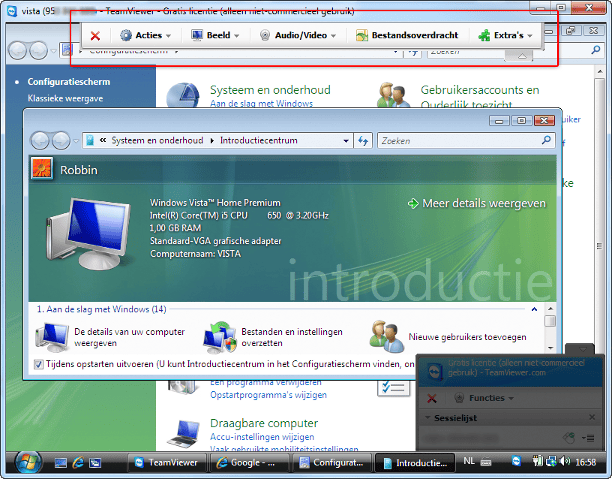Open 'De details van uw computer weergeven'
The height and width of the screenshot is (479, 612).
(110, 337)
